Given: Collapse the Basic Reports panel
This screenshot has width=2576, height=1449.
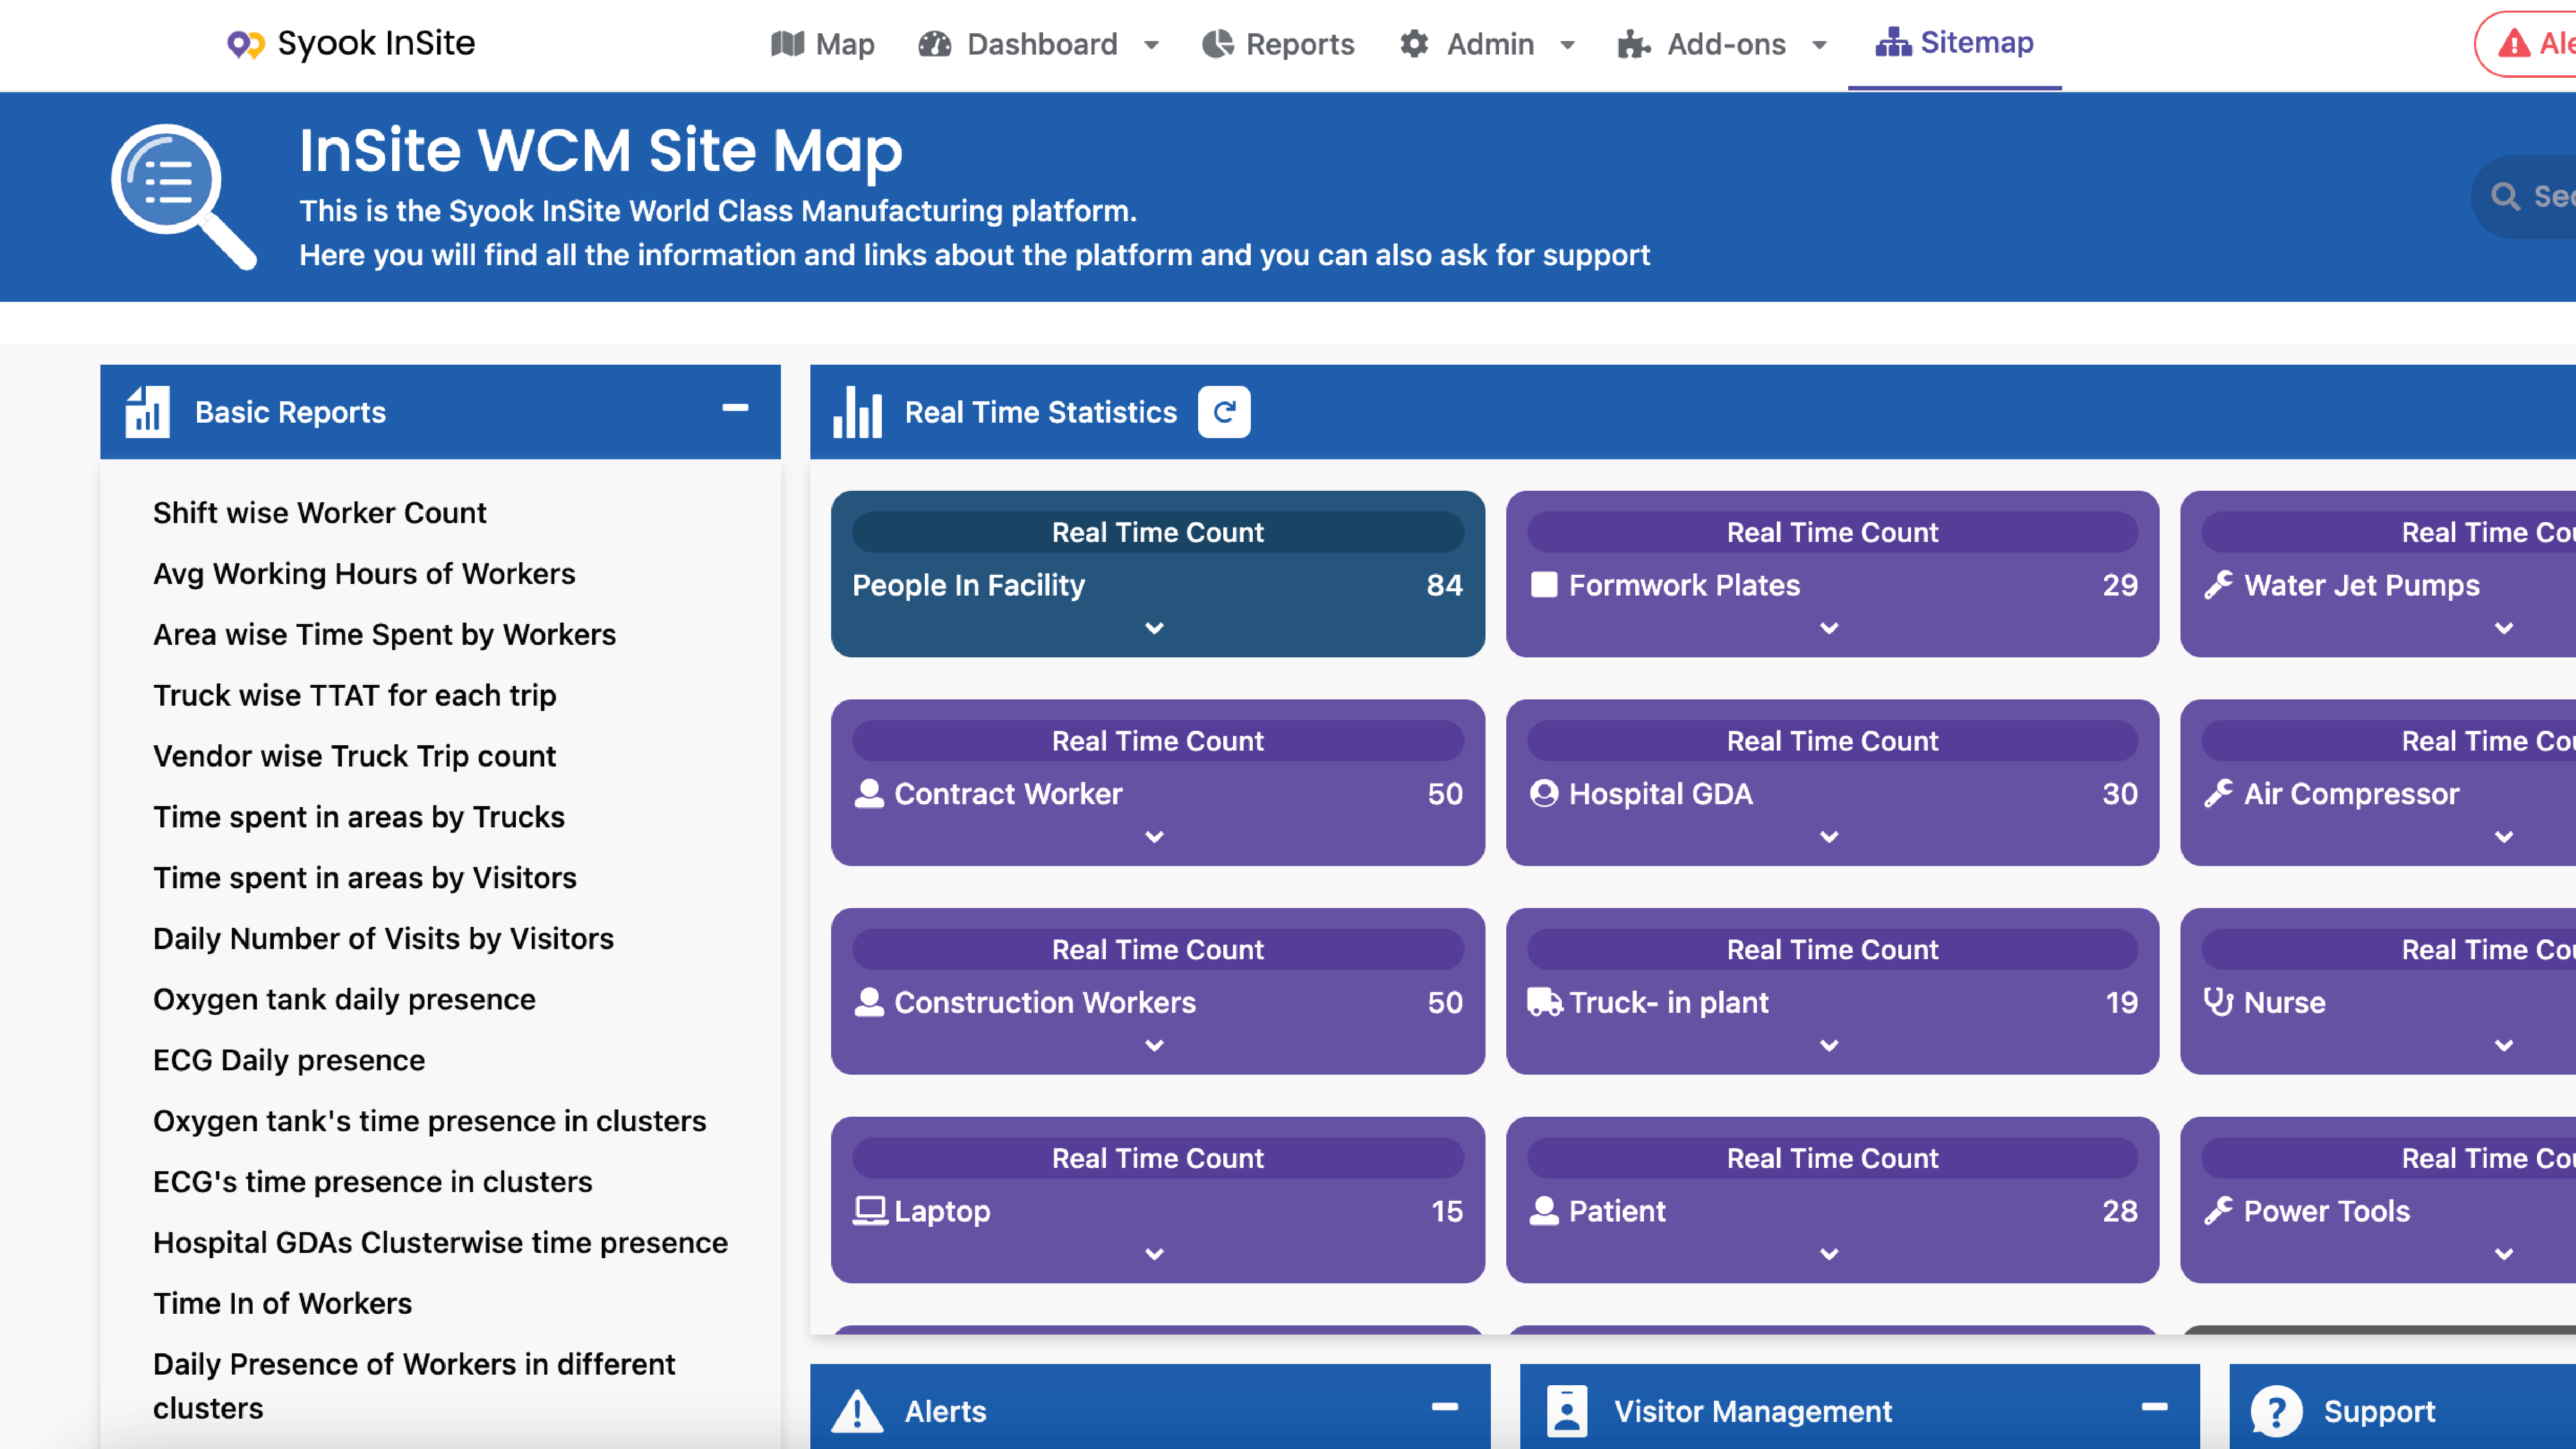Looking at the screenshot, I should [735, 408].
